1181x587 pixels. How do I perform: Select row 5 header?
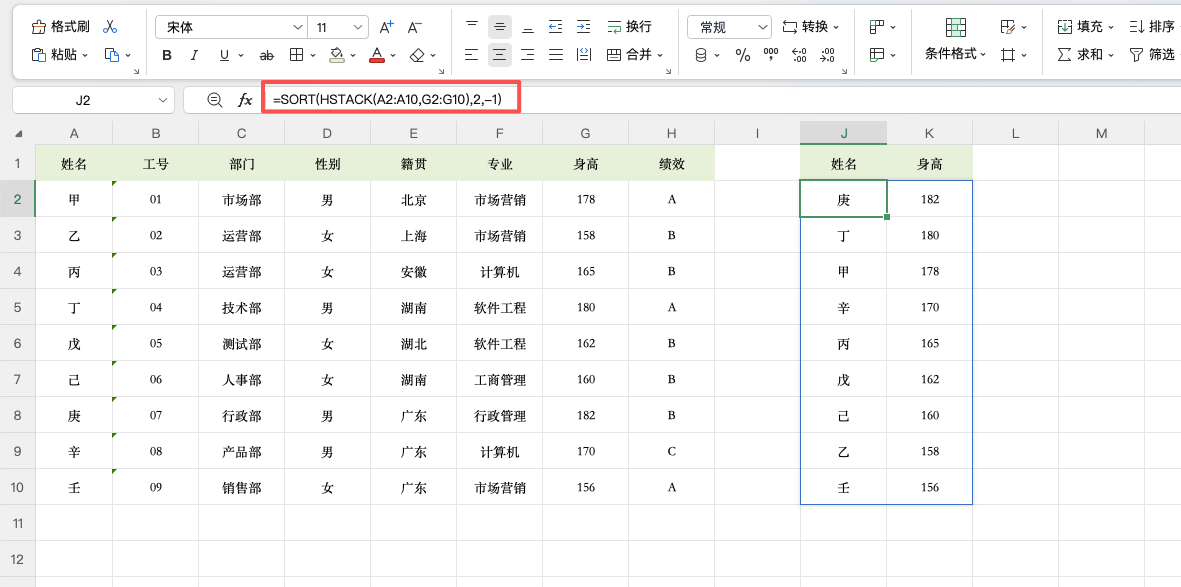18,307
